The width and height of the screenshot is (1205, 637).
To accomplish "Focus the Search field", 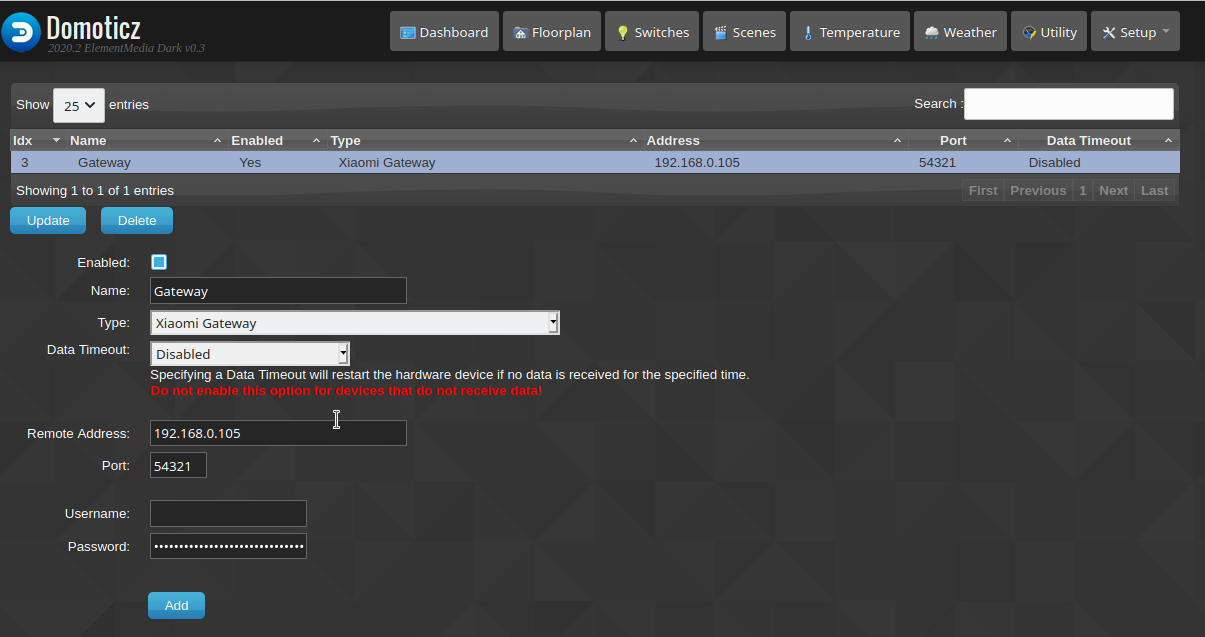I will (x=1068, y=104).
